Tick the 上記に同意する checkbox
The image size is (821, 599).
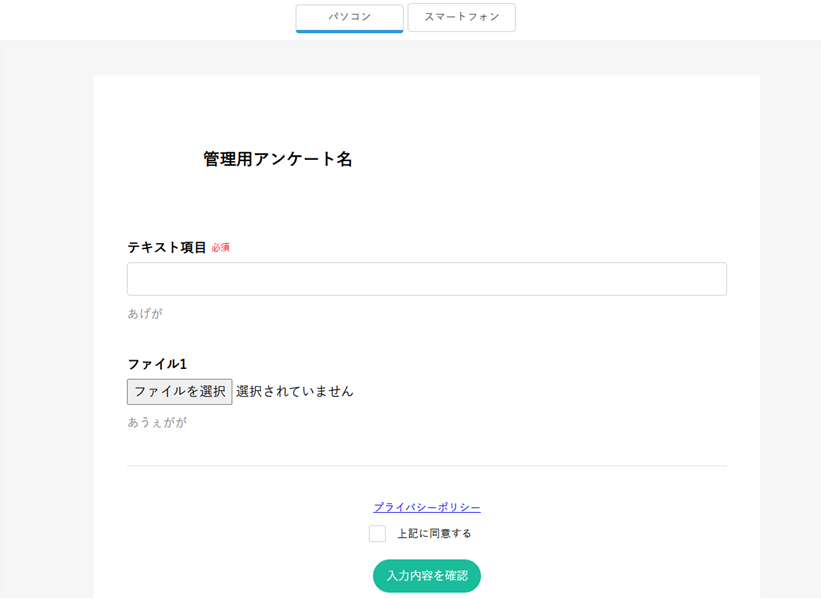(x=377, y=534)
